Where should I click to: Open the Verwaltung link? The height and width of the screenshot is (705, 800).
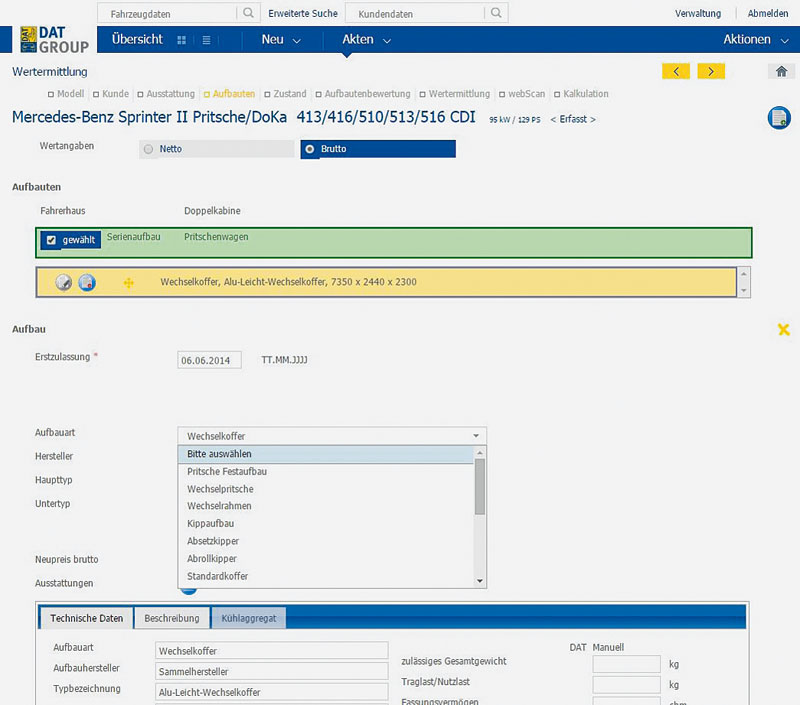tap(698, 14)
